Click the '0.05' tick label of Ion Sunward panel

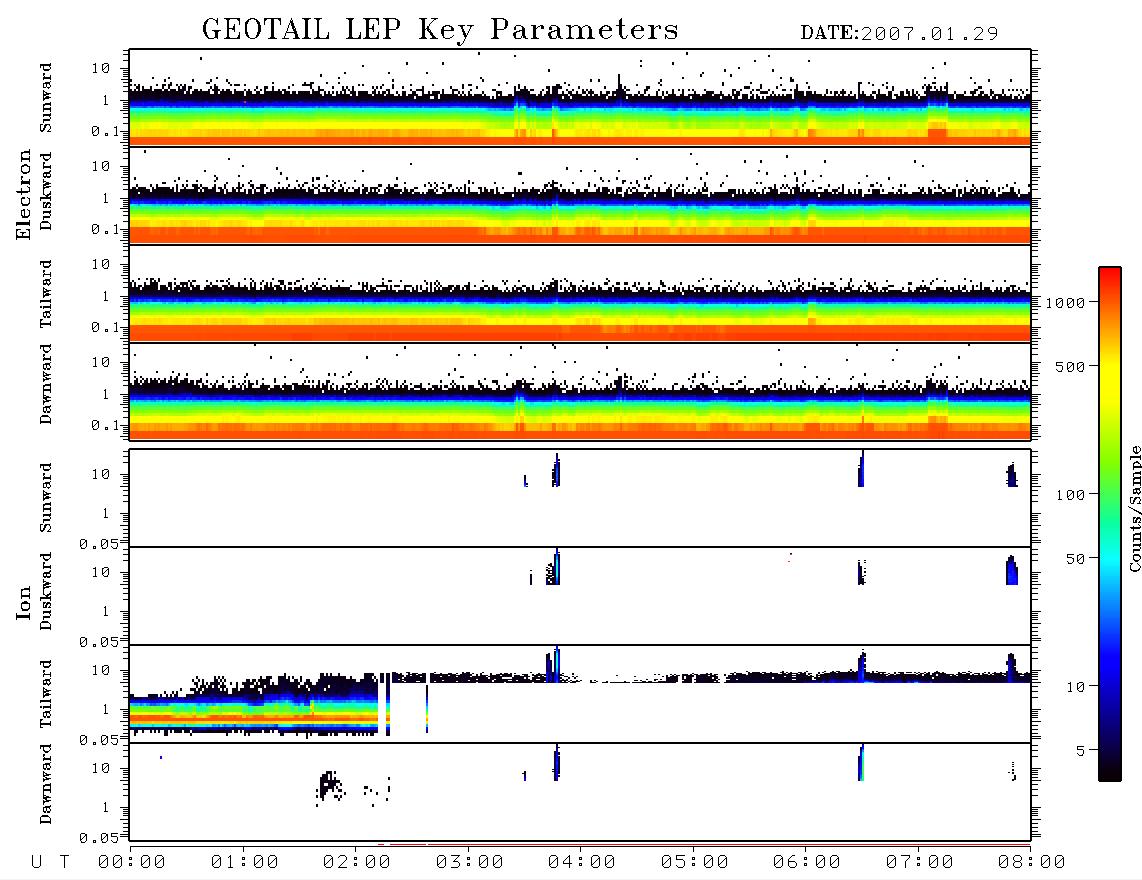(x=98, y=543)
